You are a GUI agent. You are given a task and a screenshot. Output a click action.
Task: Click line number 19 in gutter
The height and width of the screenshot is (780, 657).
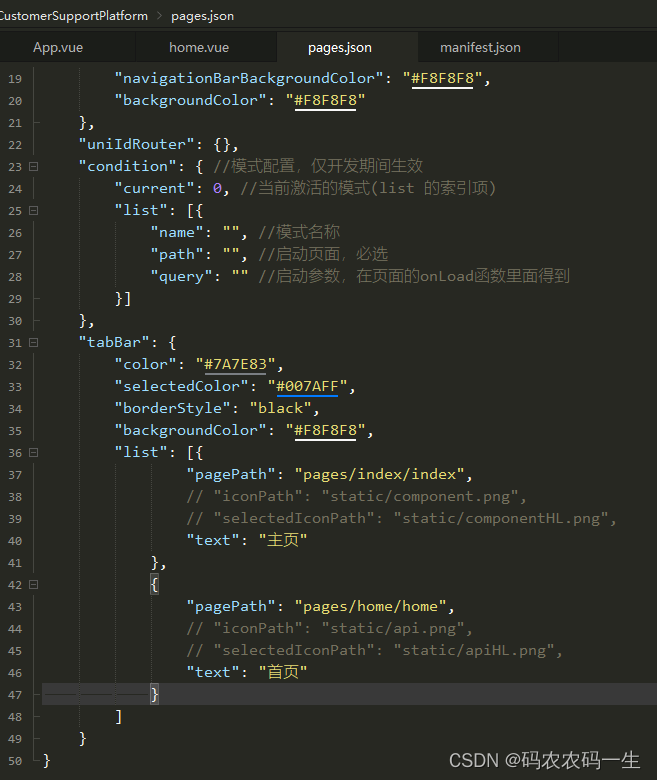pos(15,79)
